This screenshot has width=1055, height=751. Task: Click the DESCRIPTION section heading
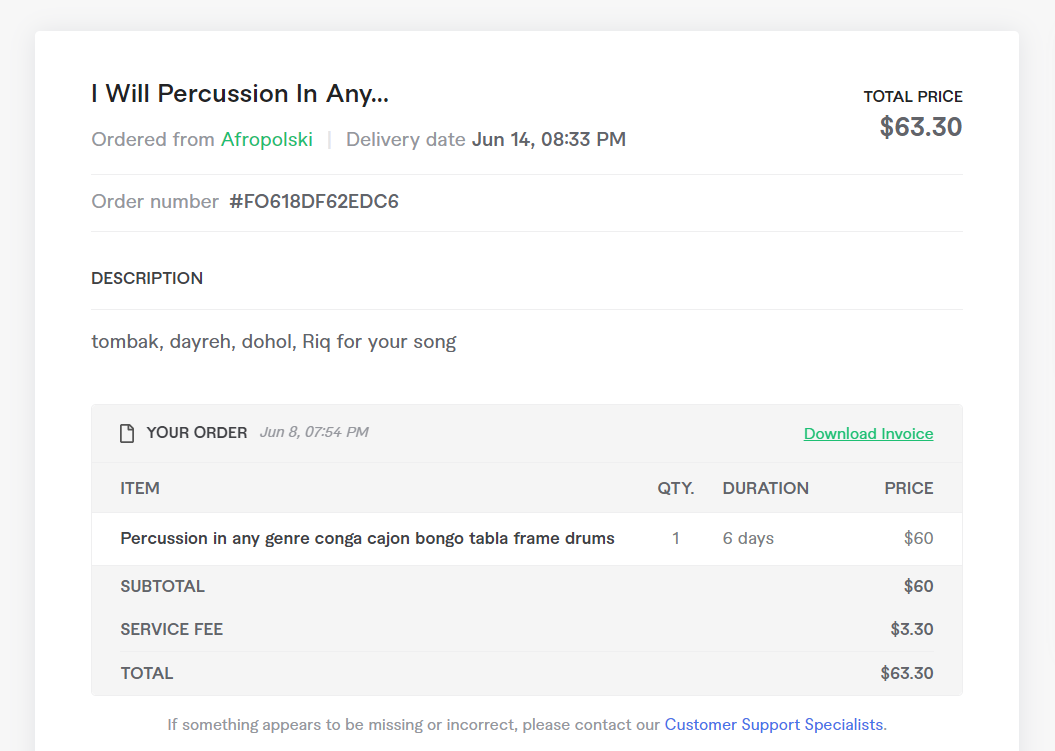tap(147, 278)
